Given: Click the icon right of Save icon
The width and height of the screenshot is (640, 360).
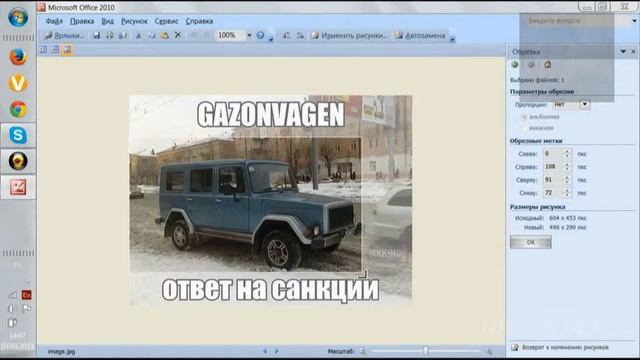Looking at the screenshot, I should pyautogui.click(x=109, y=36).
